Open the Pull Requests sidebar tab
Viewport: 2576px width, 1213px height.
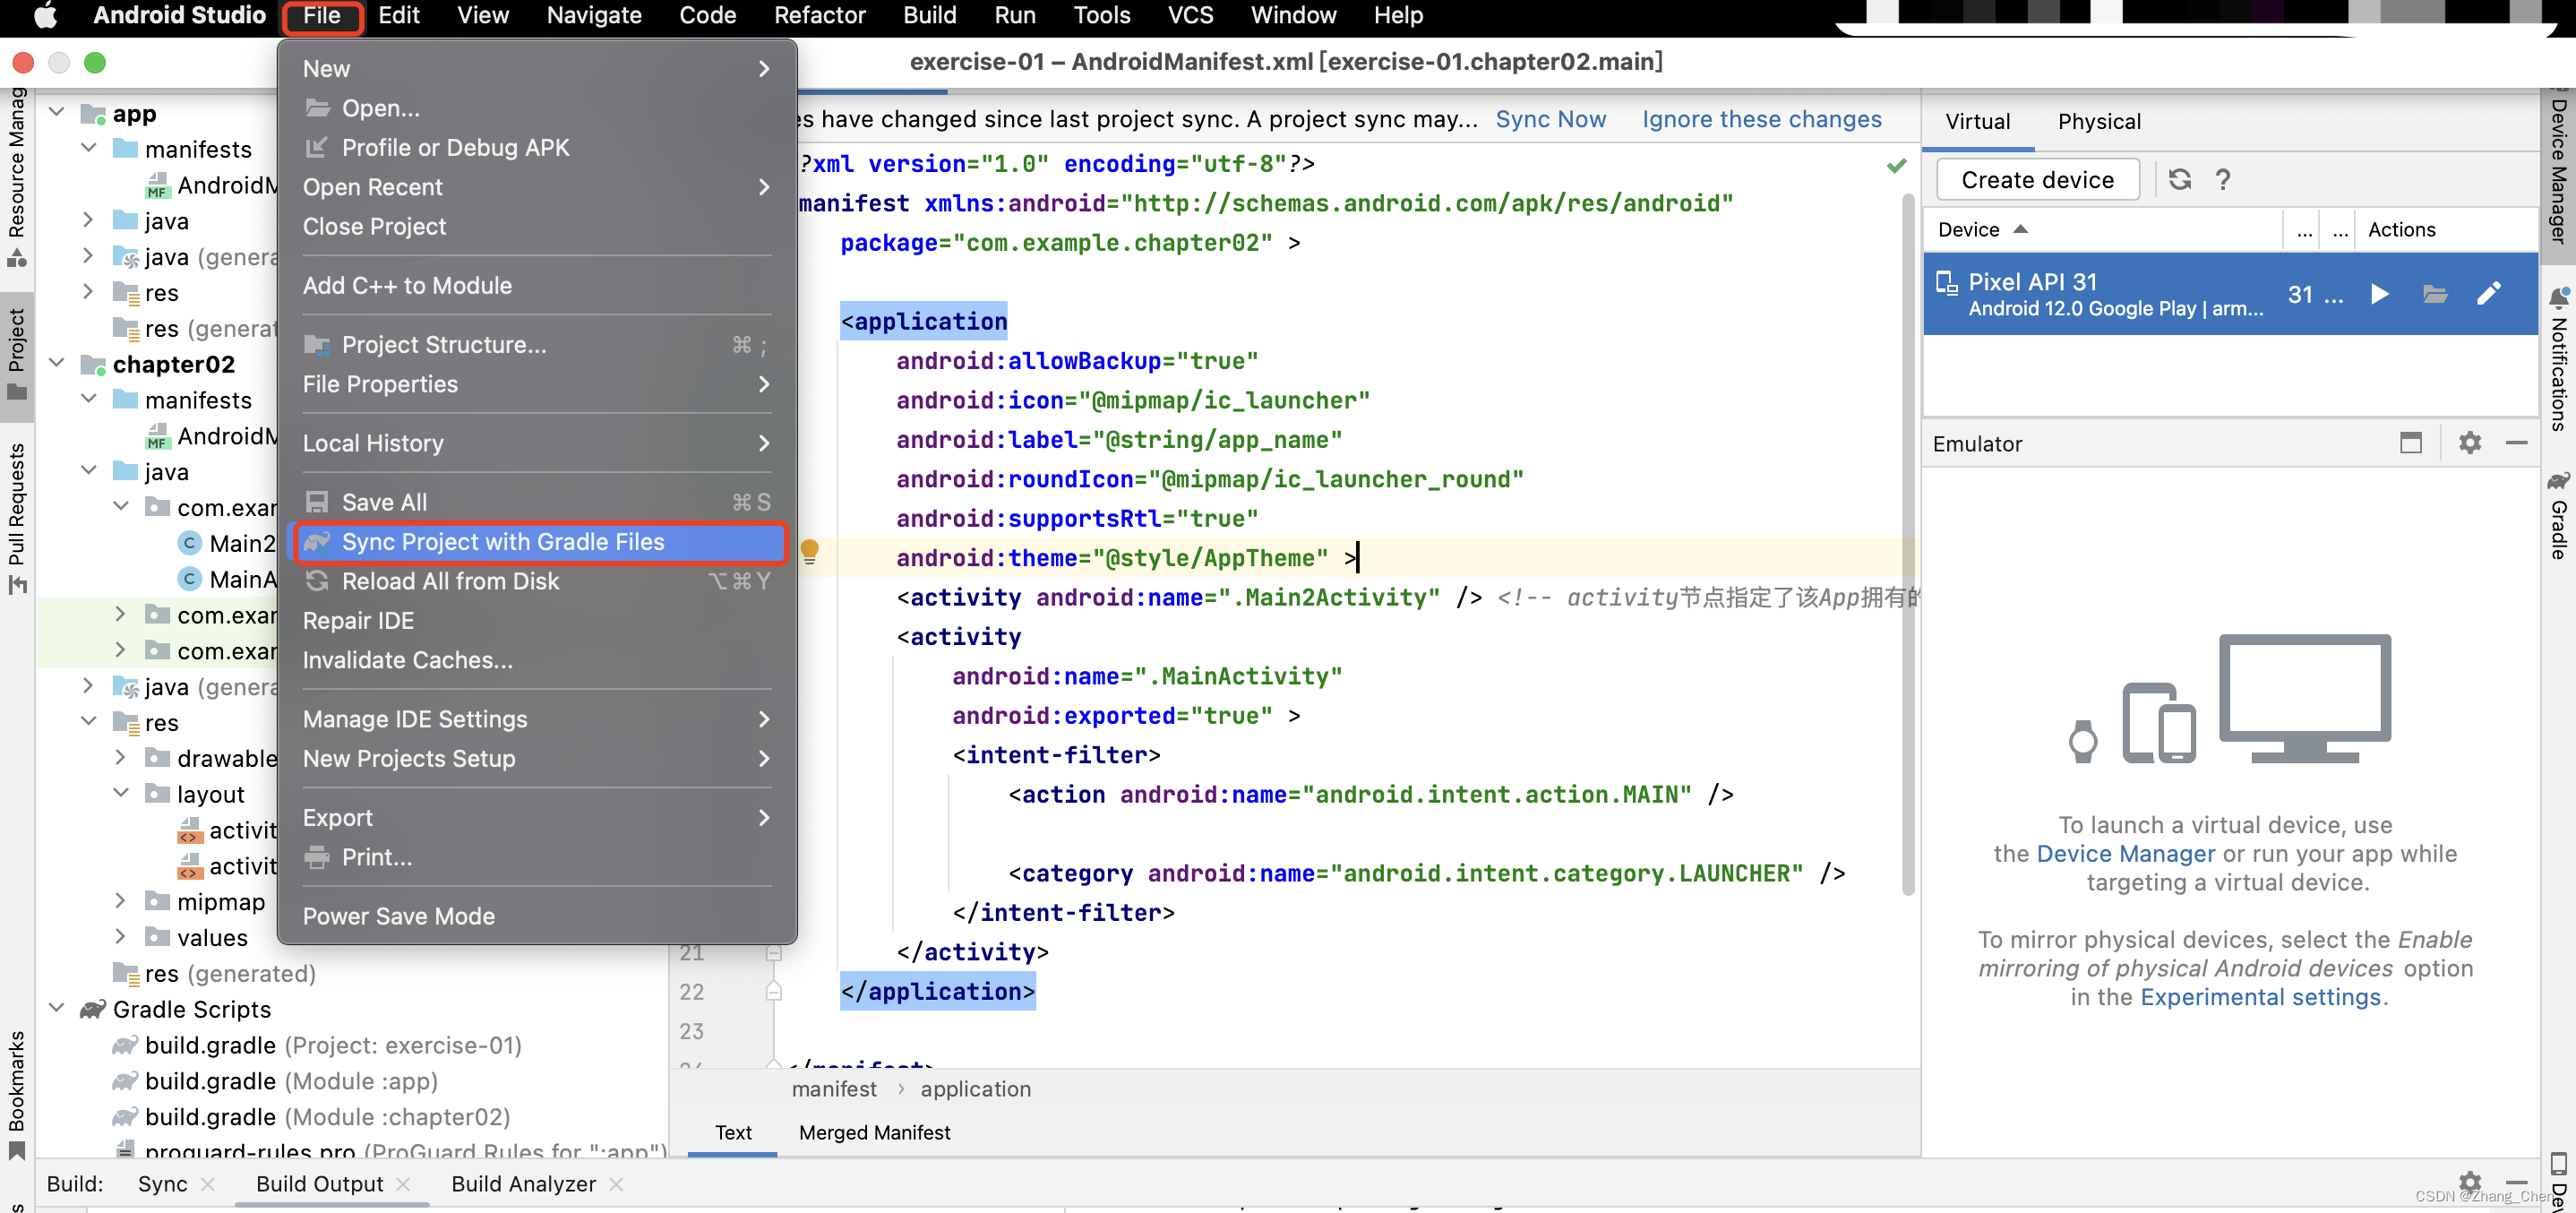[x=17, y=518]
